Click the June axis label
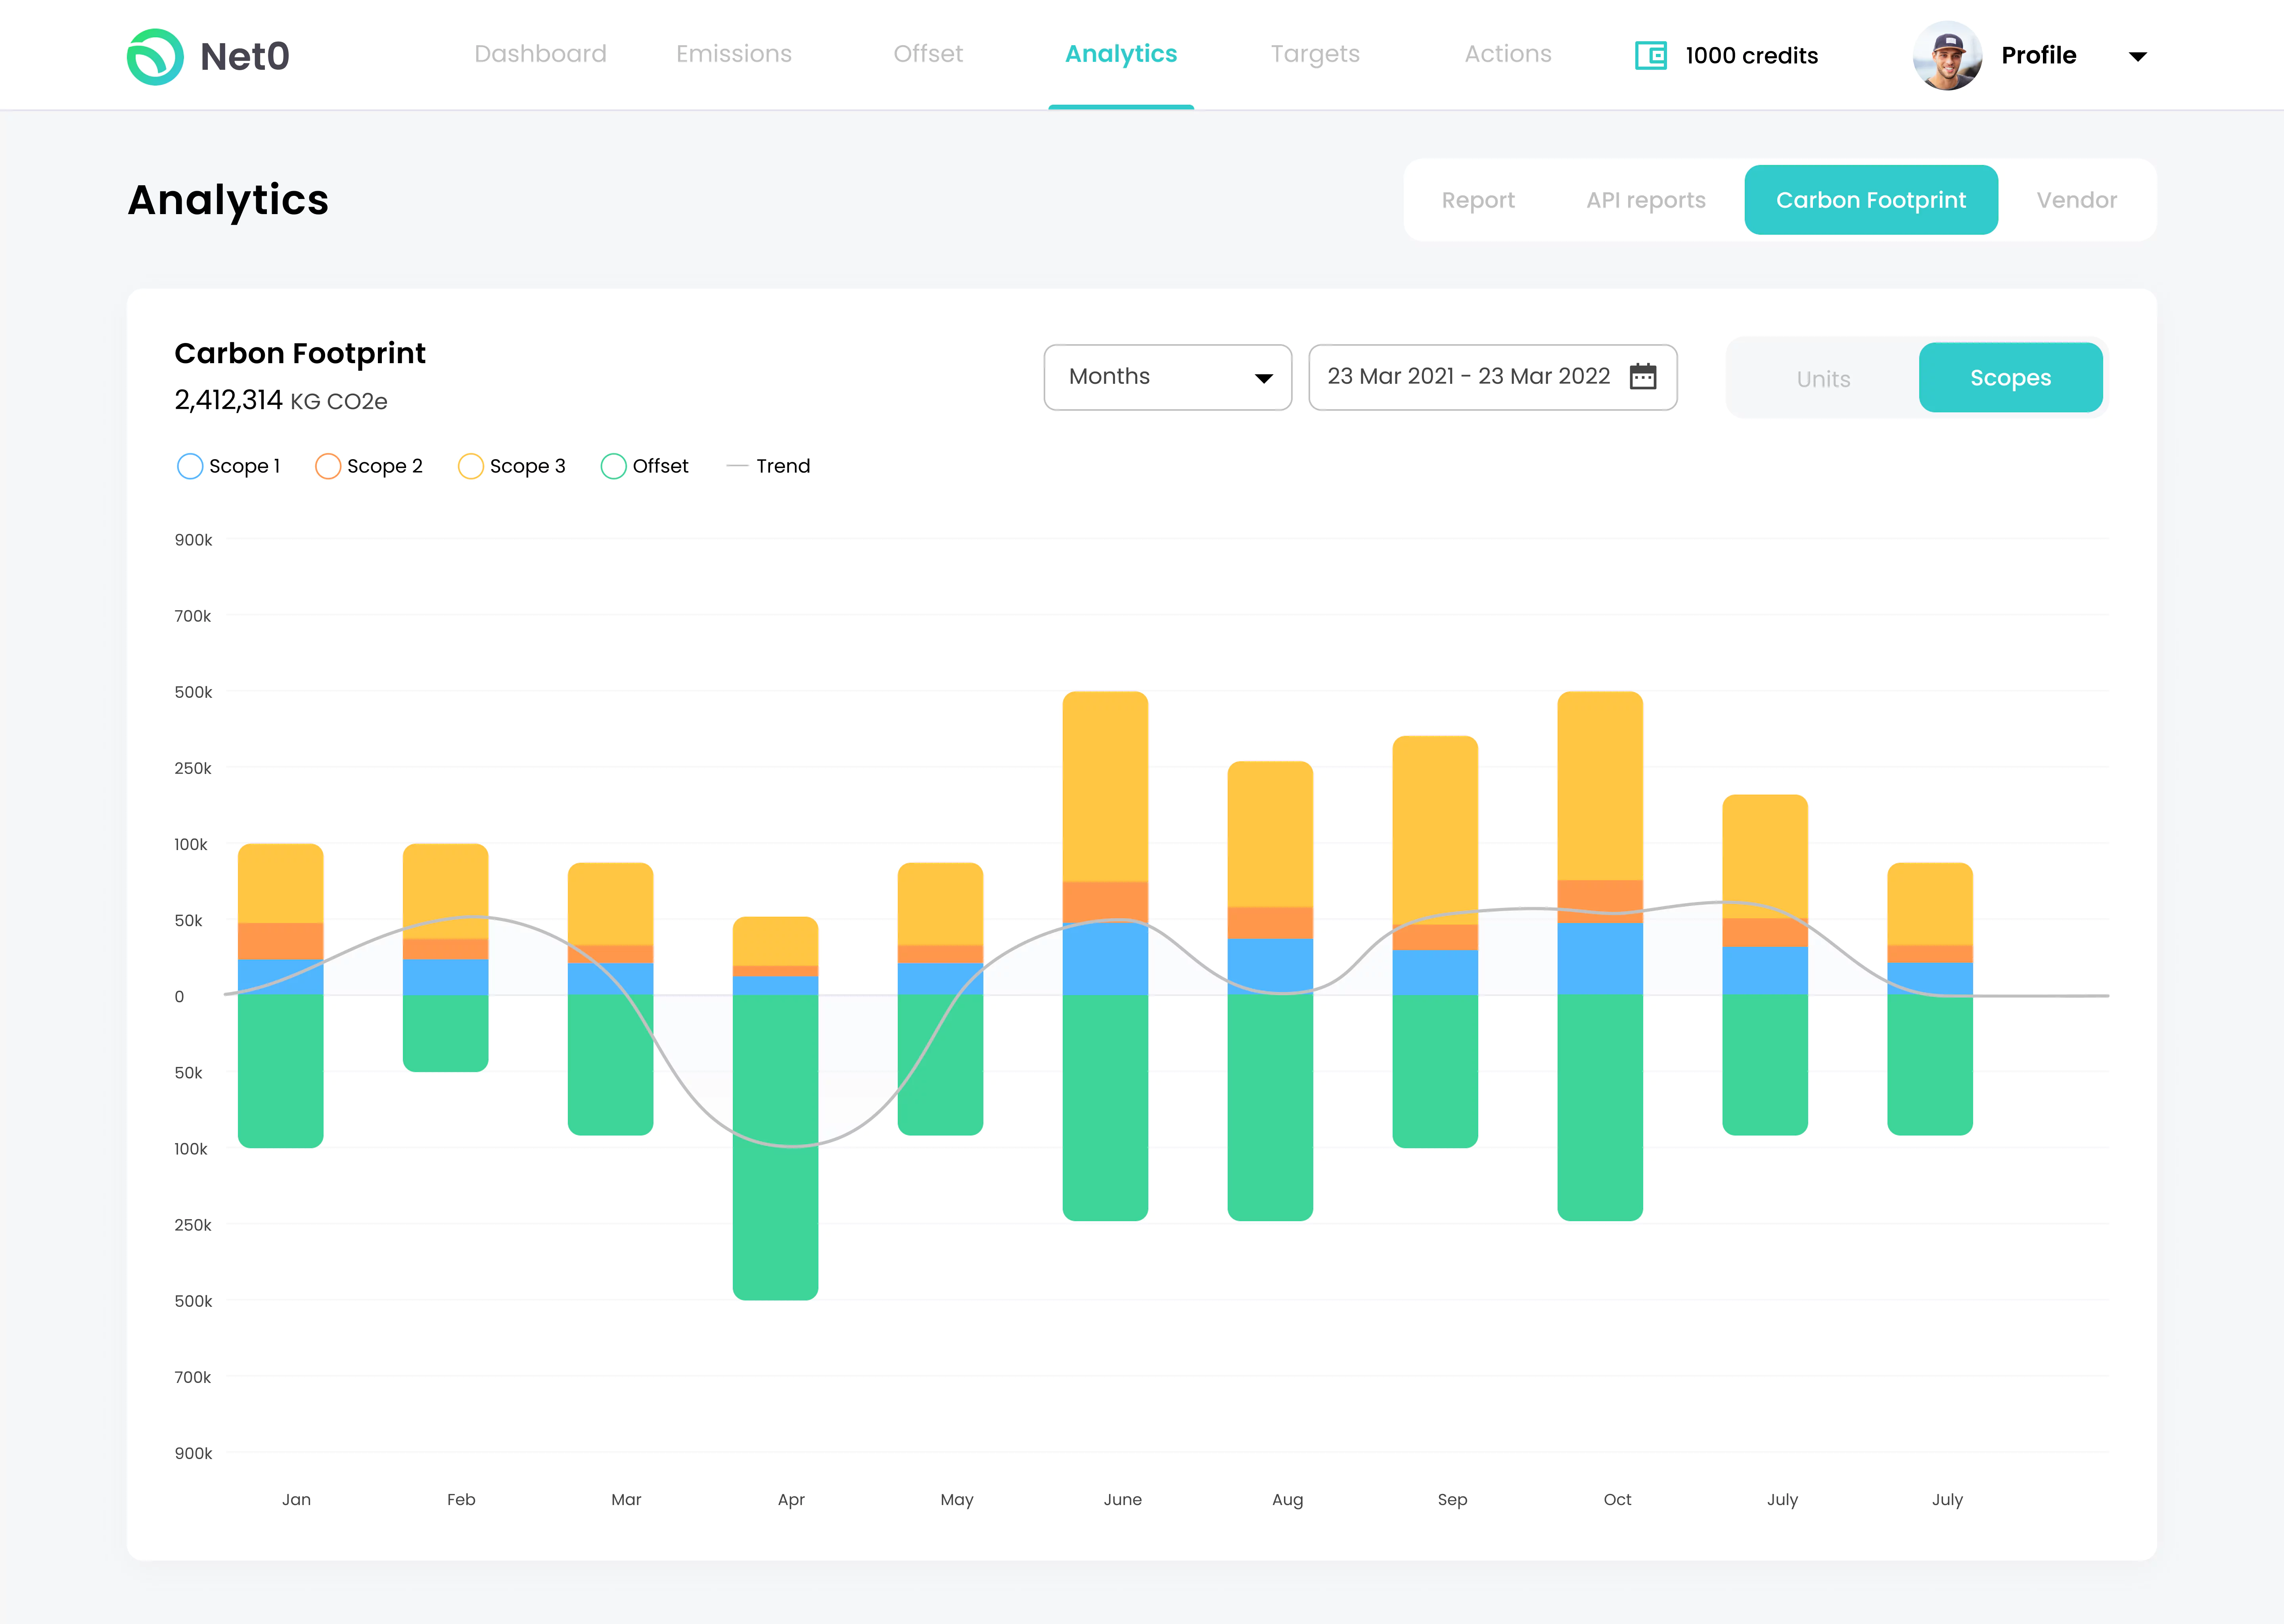Screen dimensions: 2284x1624 tap(1122, 1499)
